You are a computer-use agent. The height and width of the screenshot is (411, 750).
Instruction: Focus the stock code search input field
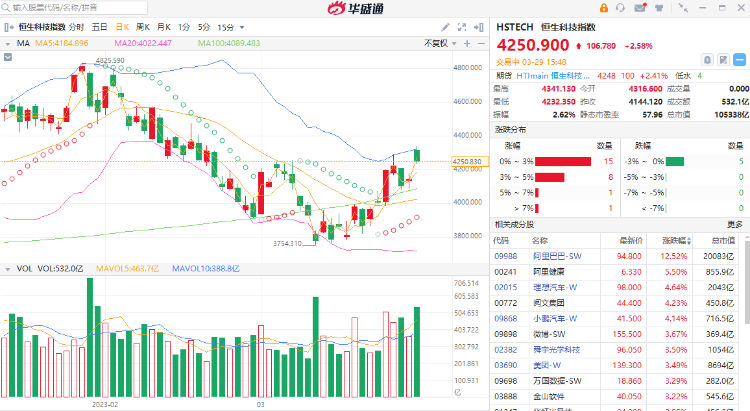pyautogui.click(x=74, y=8)
